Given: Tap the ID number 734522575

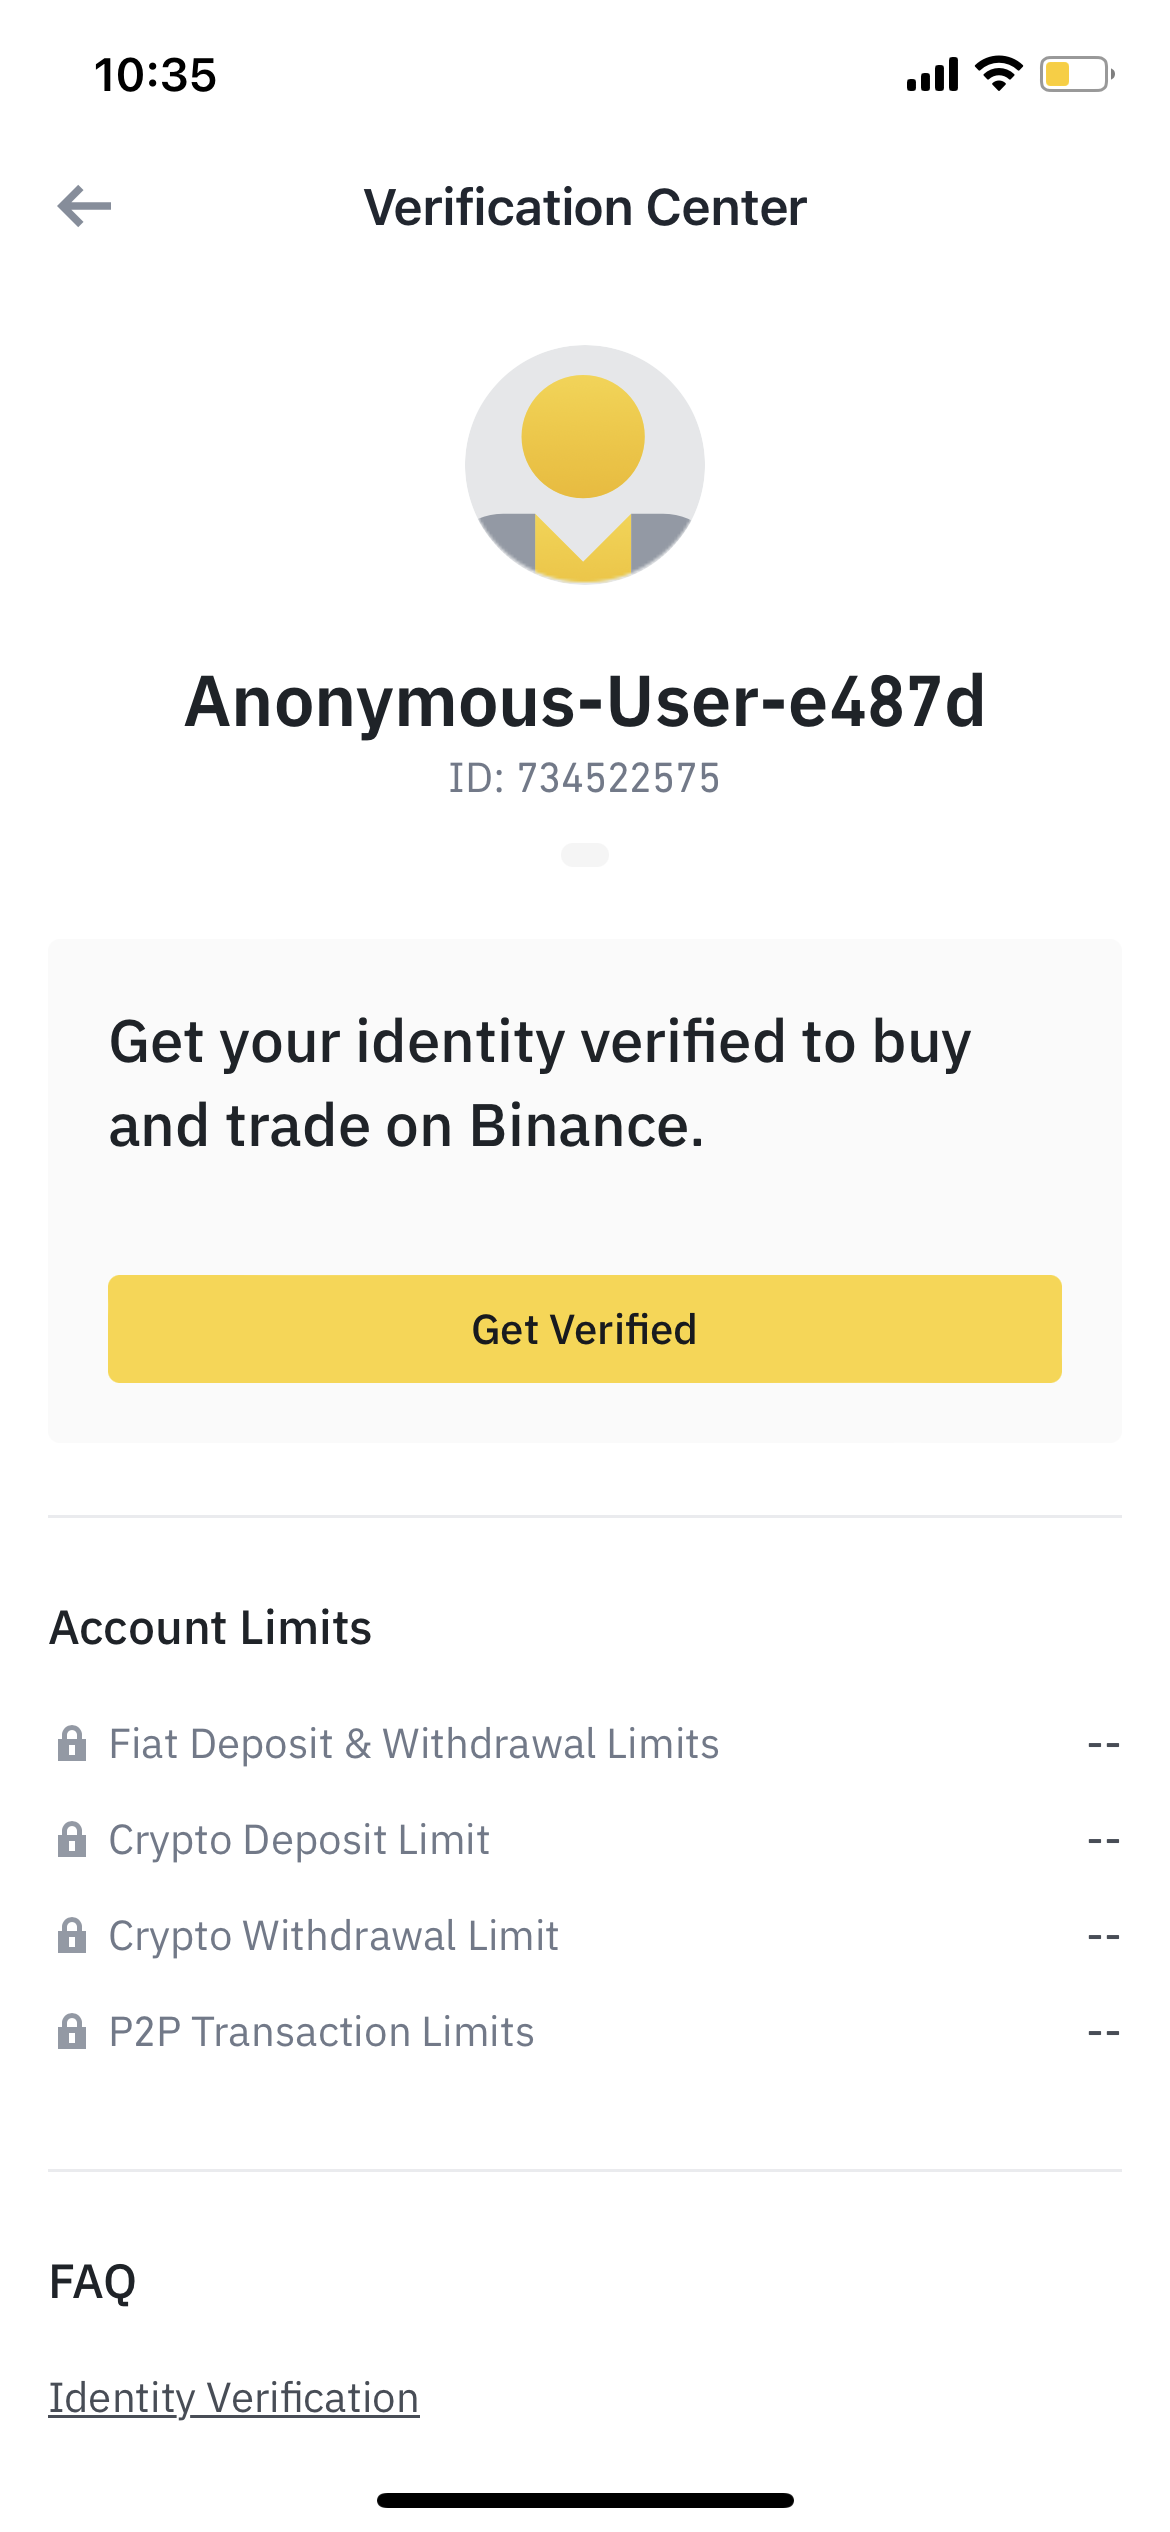Looking at the screenshot, I should pos(585,777).
